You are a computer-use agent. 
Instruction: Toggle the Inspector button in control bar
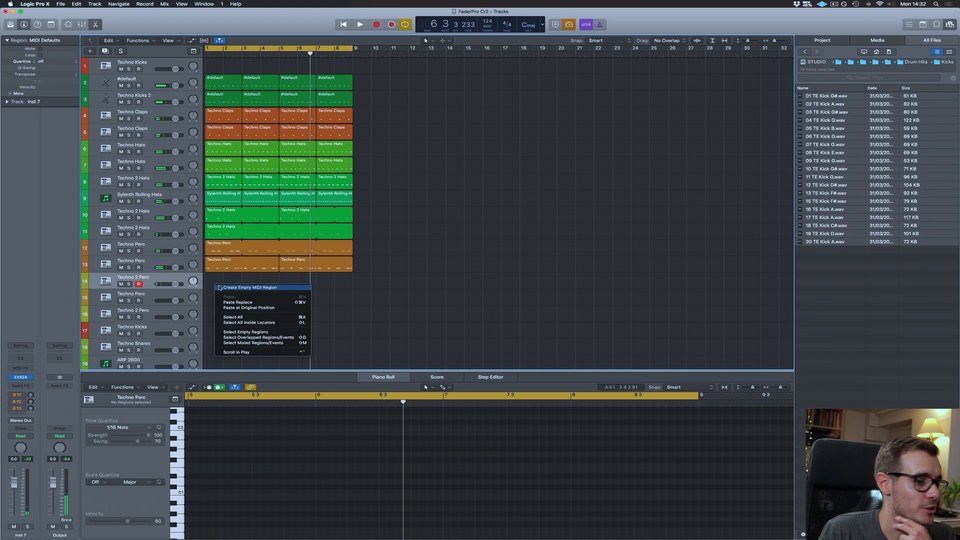pyautogui.click(x=24, y=24)
